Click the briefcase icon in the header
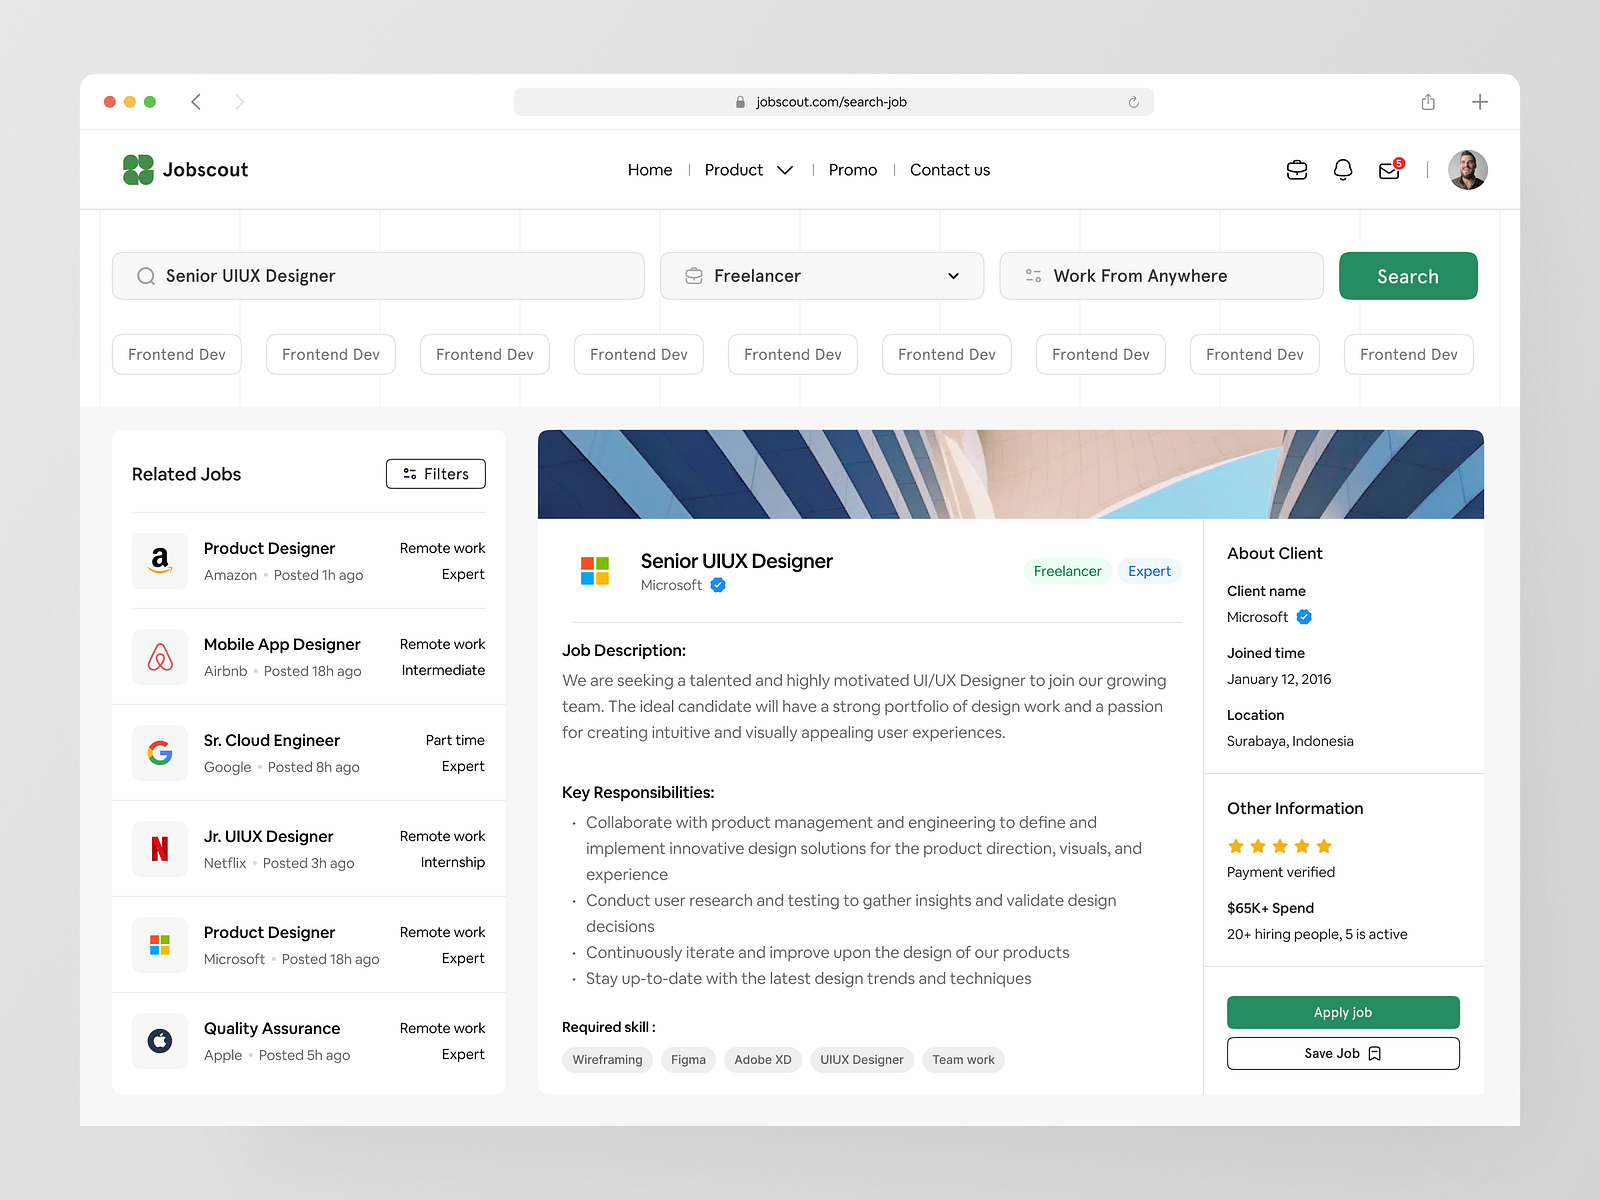 point(1296,170)
